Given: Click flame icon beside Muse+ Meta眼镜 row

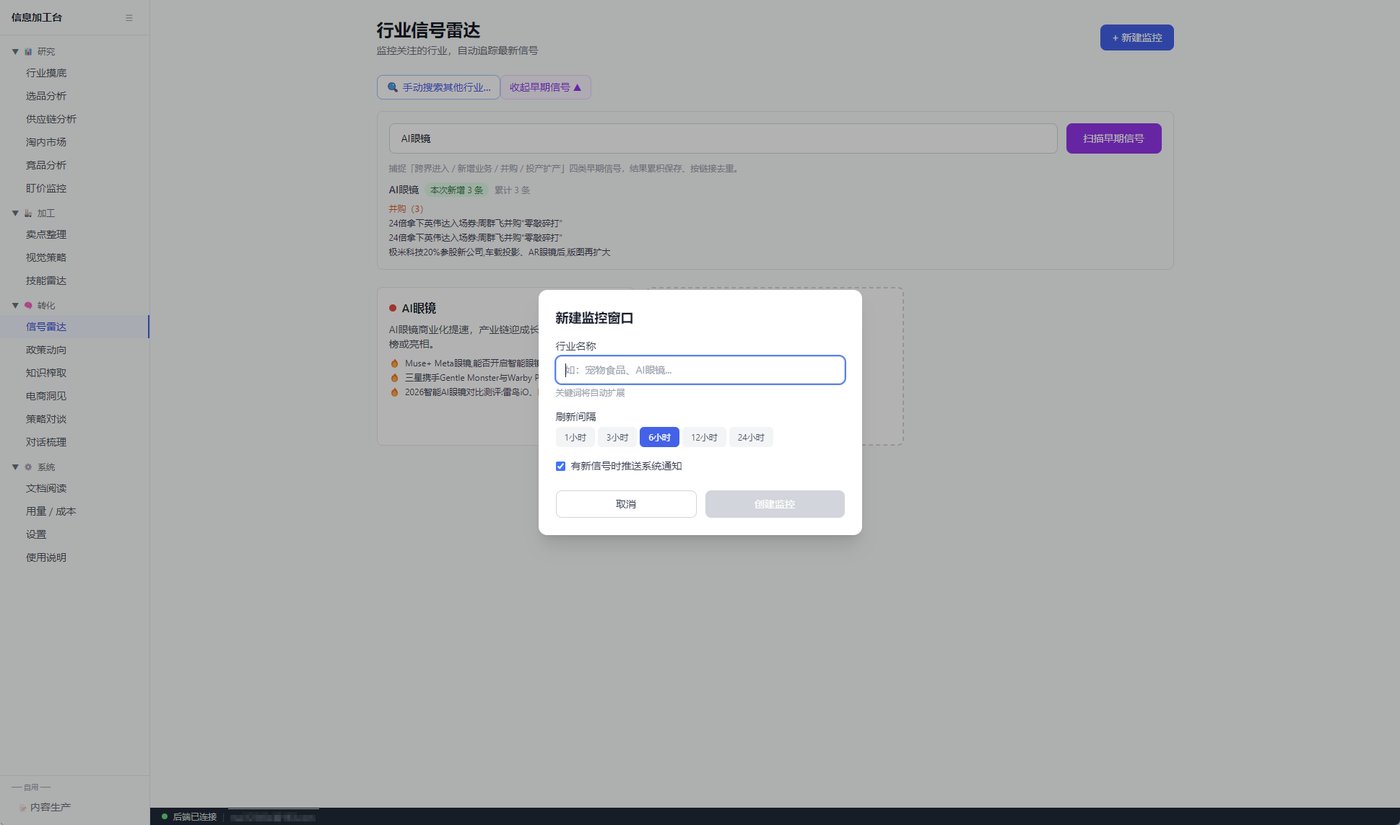Looking at the screenshot, I should click(394, 364).
